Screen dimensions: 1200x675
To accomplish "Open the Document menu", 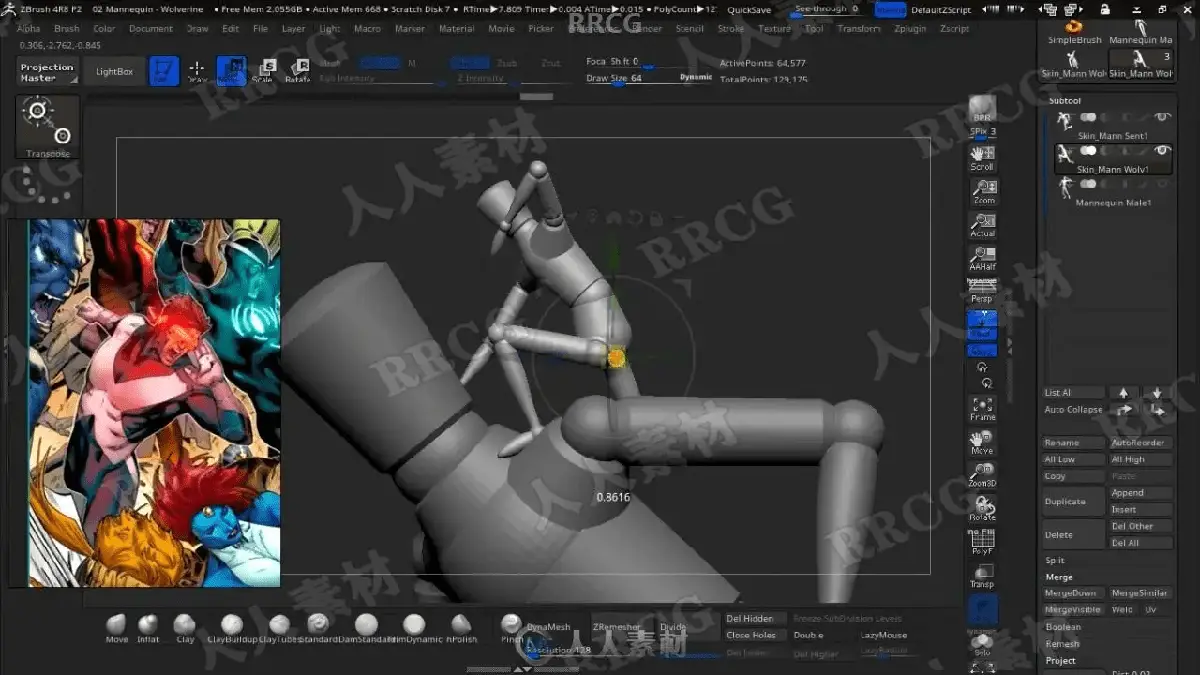I will (151, 29).
